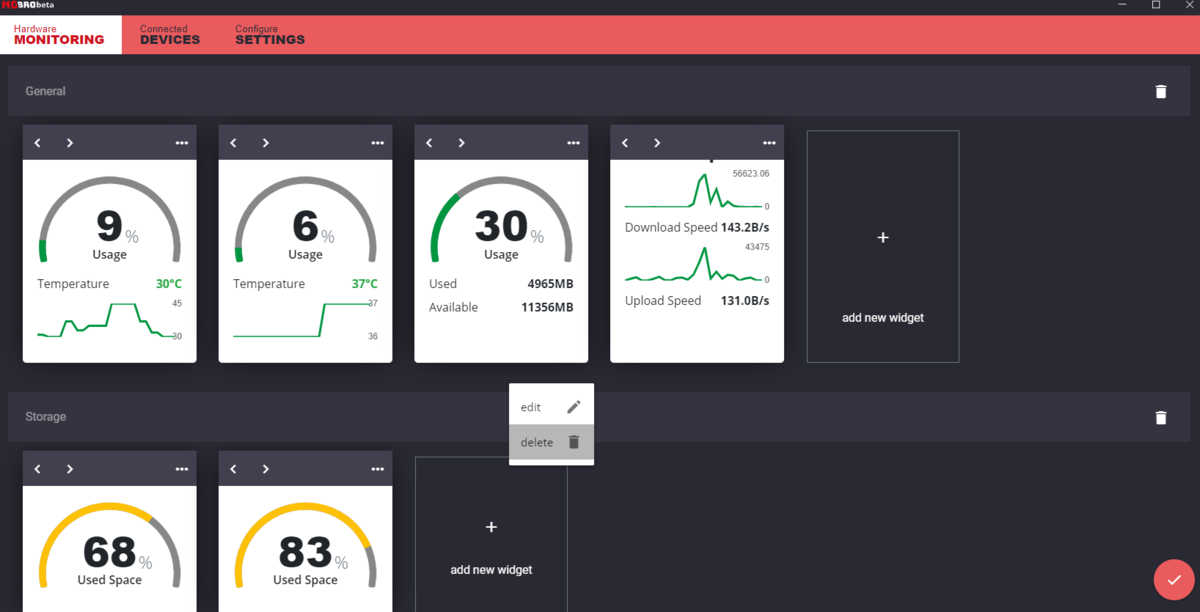
Task: Move the 30% Usage memory widget right
Action: click(x=462, y=143)
